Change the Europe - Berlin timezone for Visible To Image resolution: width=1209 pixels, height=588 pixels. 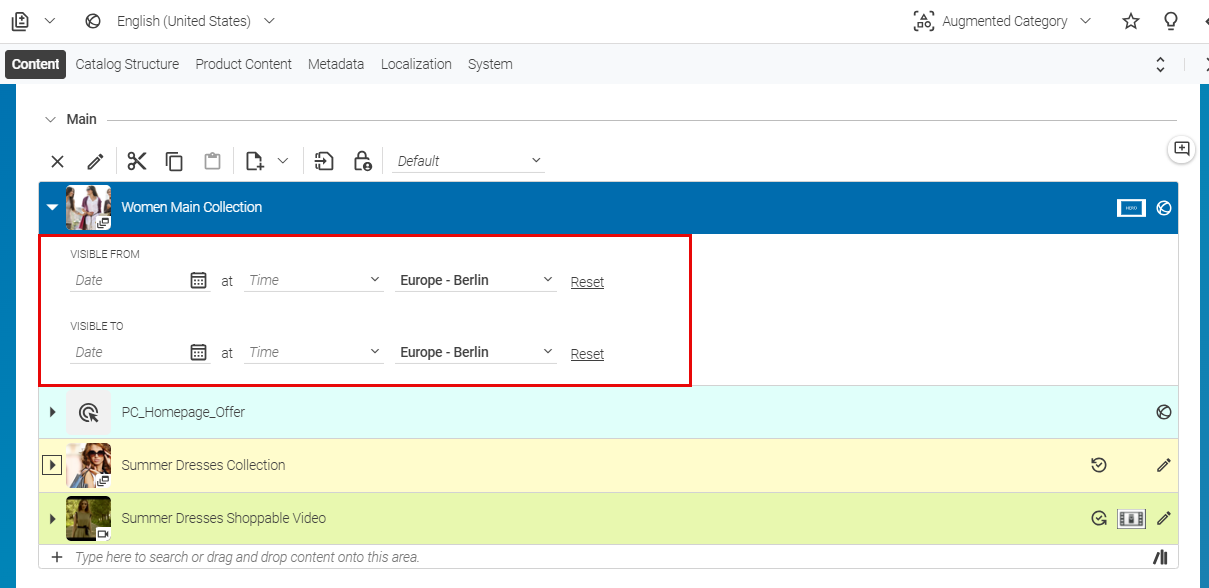click(x=476, y=351)
